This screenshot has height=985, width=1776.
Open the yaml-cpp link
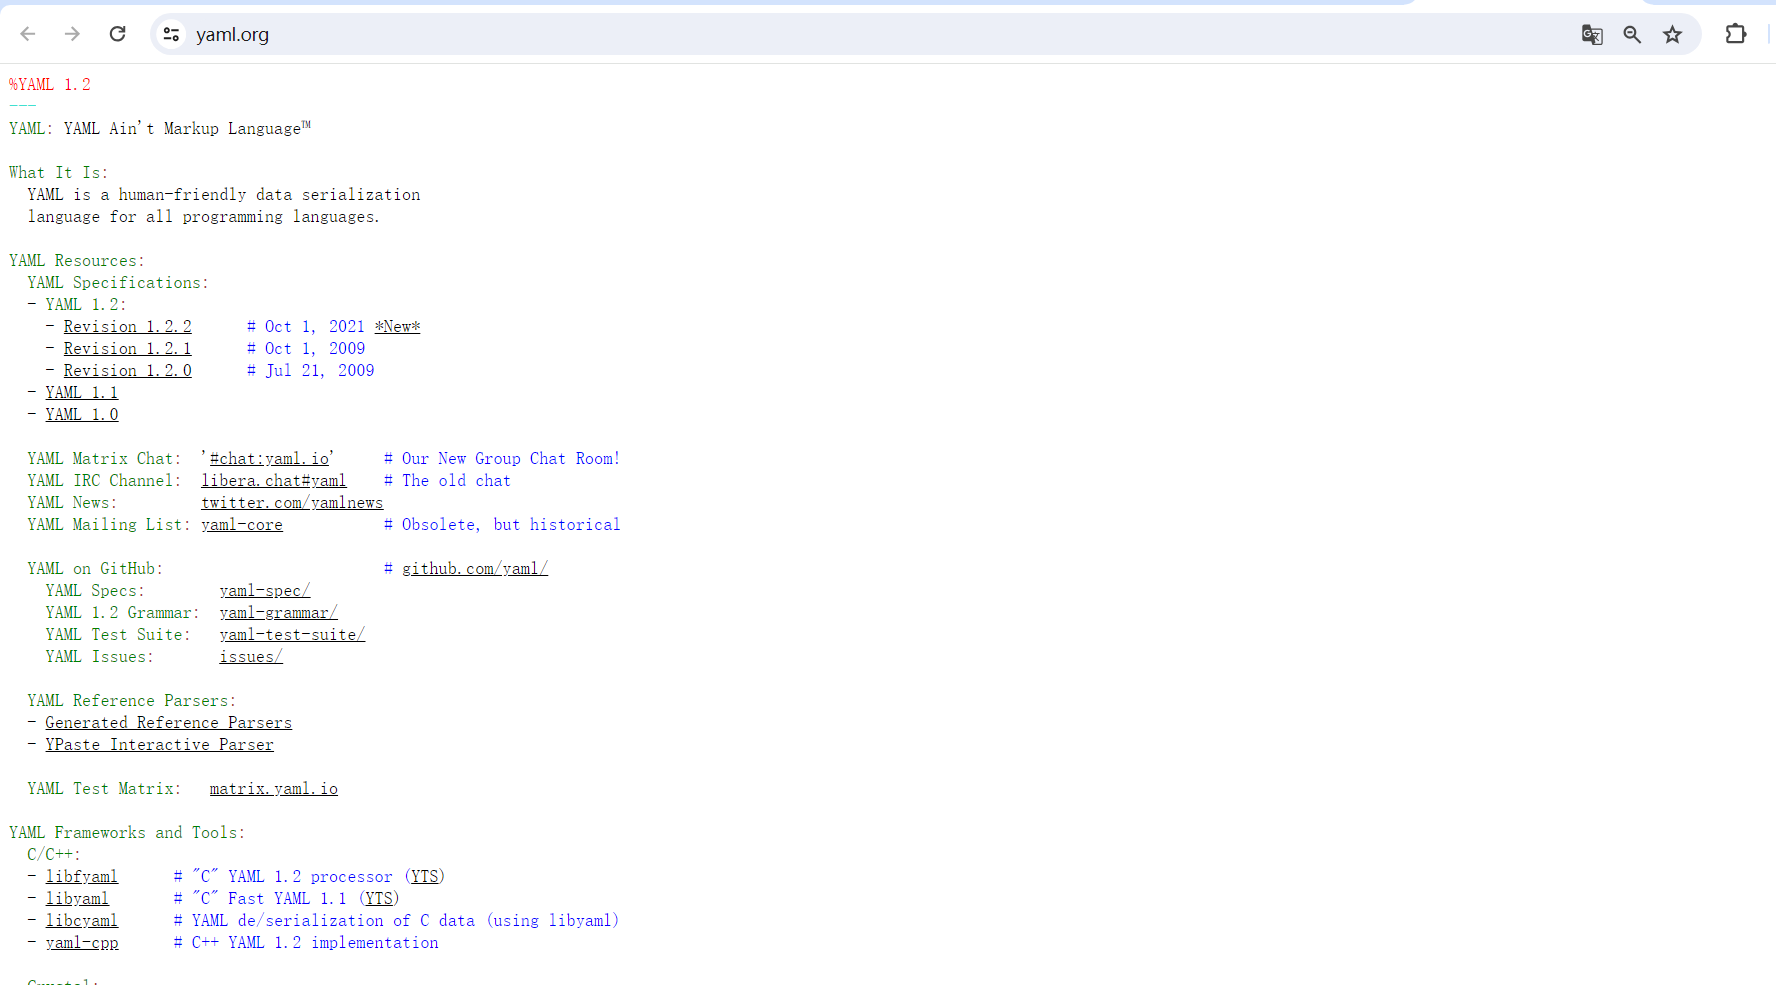(x=82, y=943)
